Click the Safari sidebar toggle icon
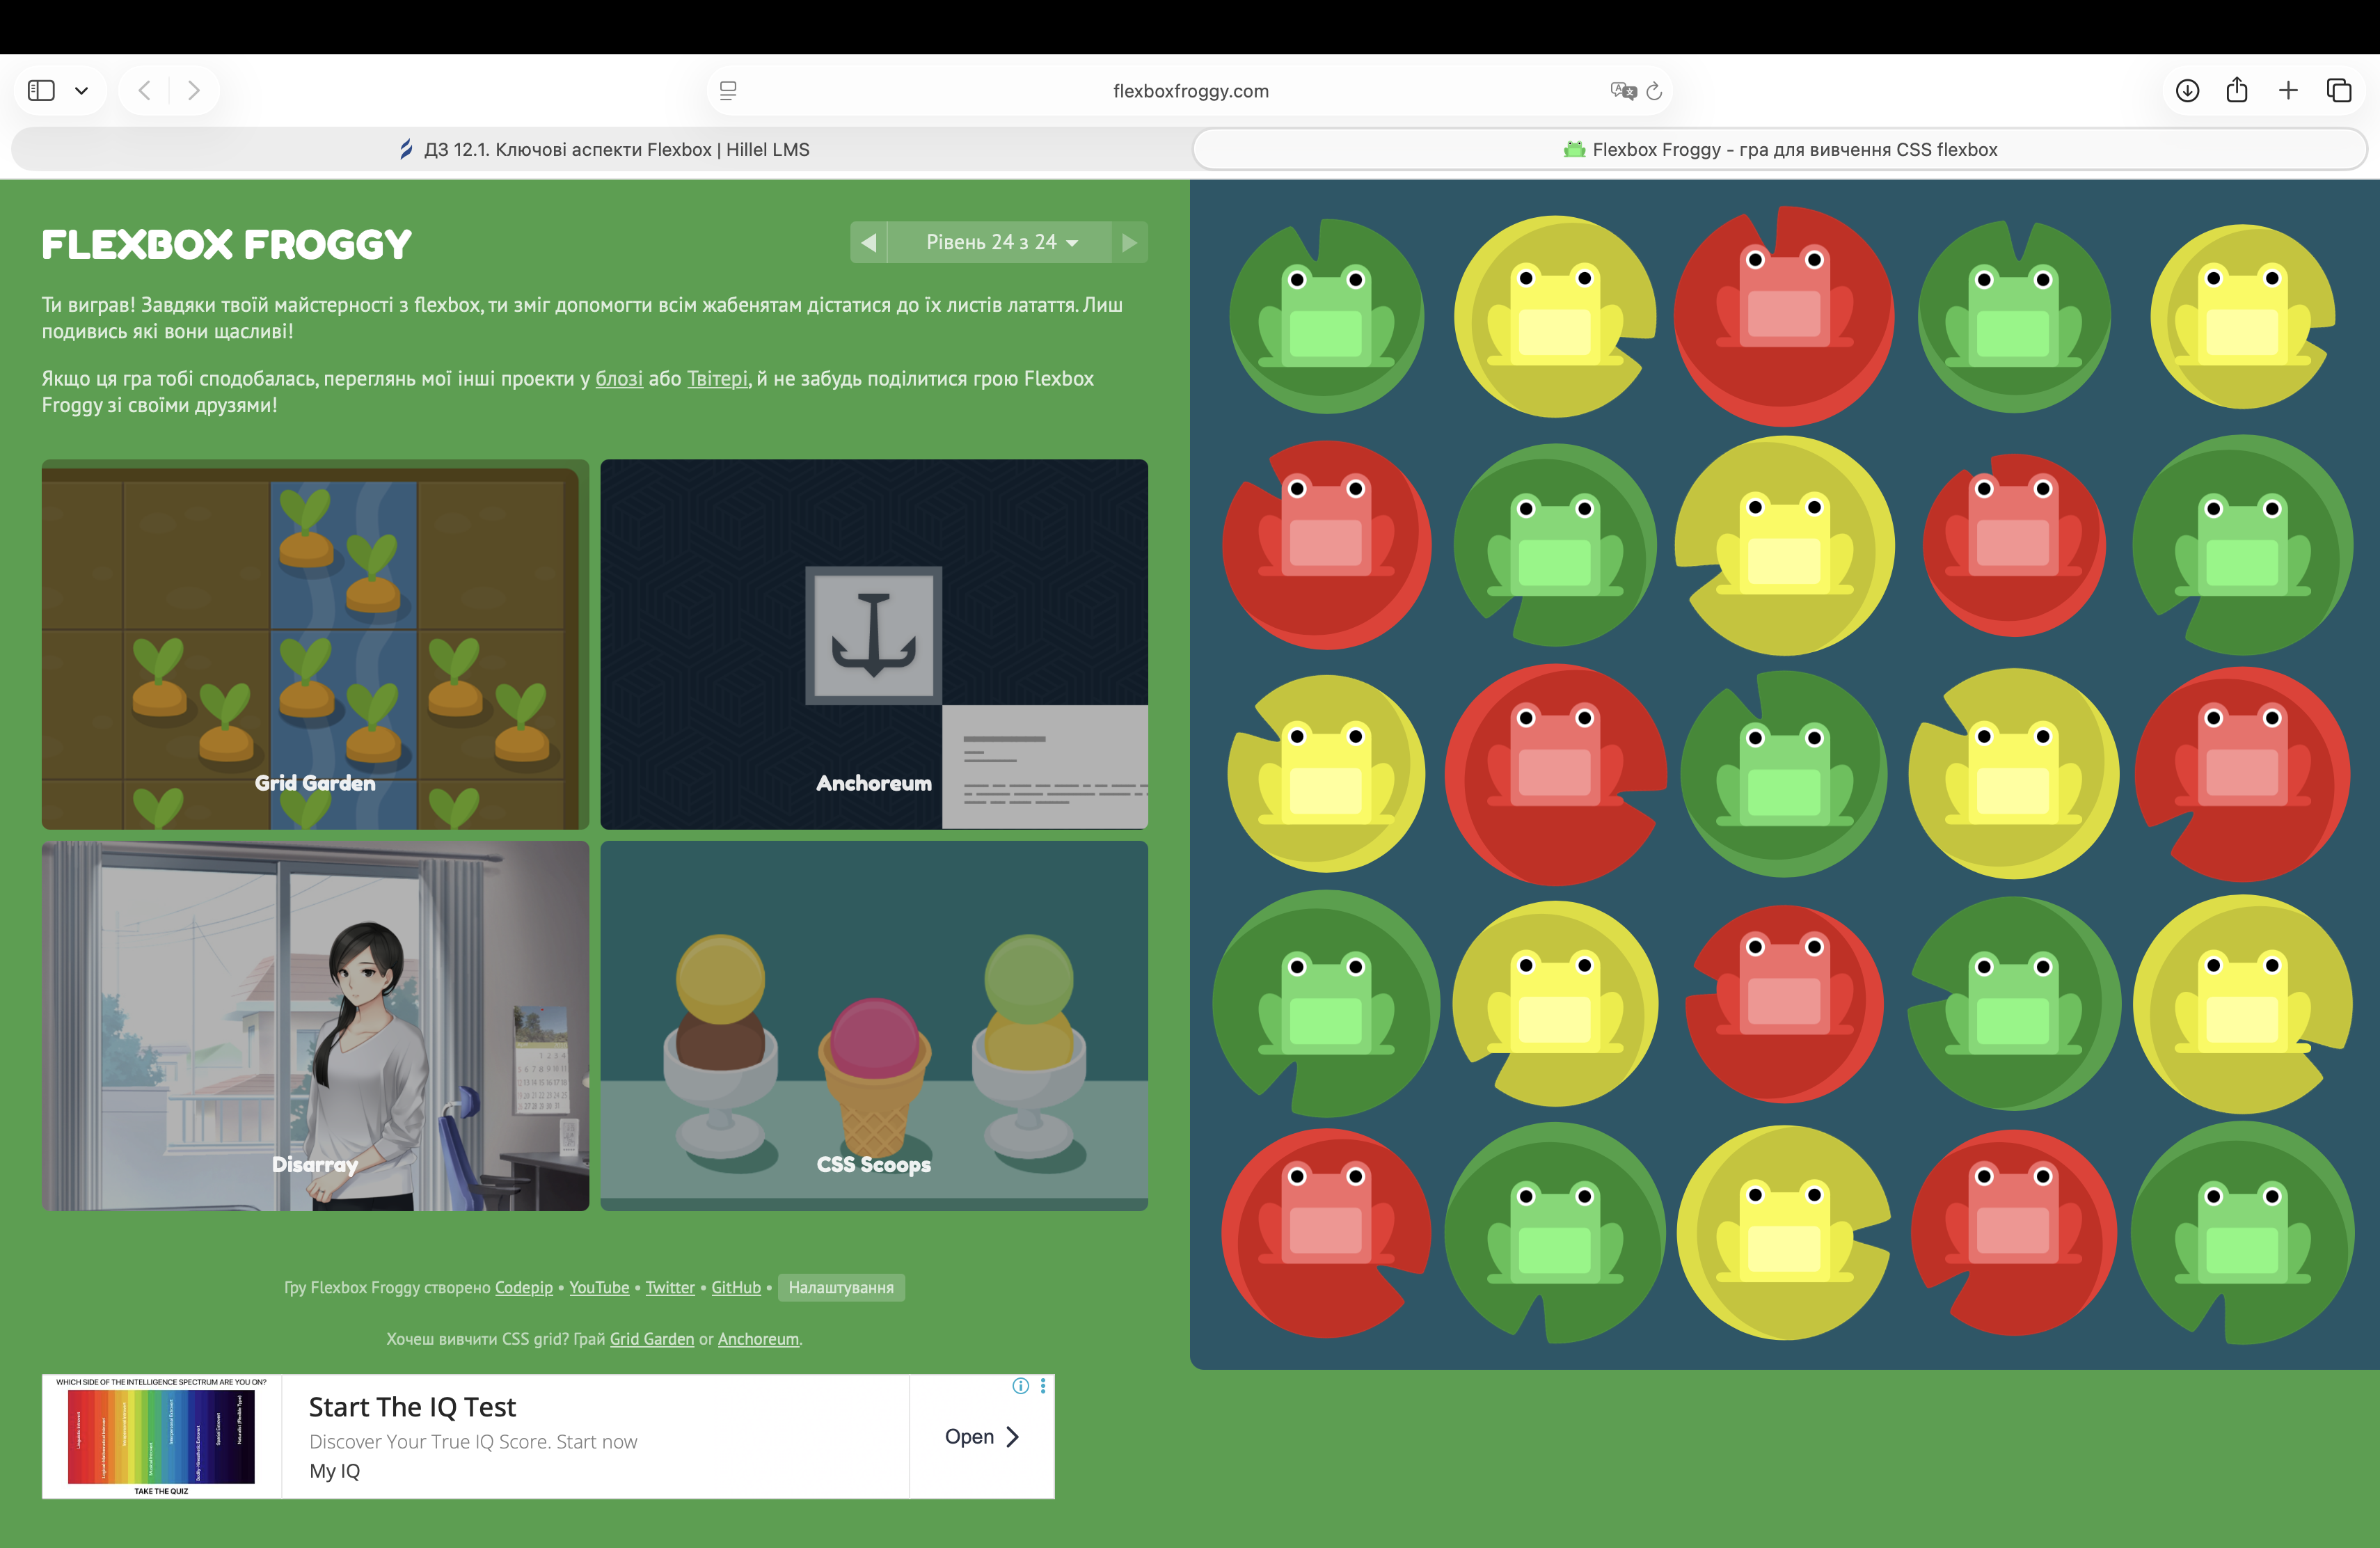 tap(41, 91)
